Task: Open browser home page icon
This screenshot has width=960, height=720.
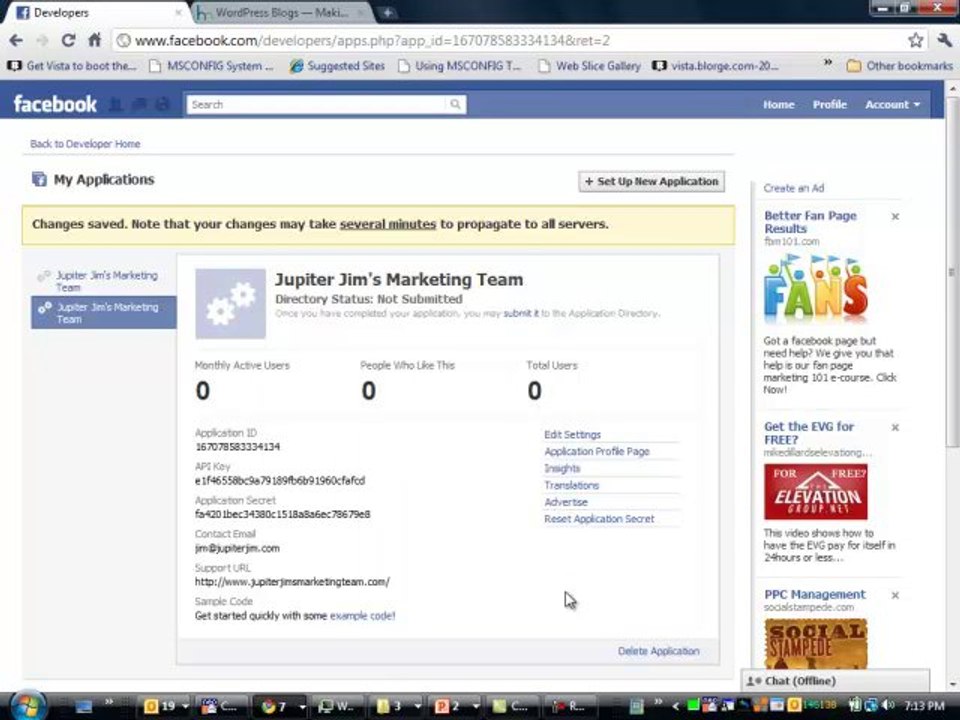Action: pyautogui.click(x=94, y=40)
